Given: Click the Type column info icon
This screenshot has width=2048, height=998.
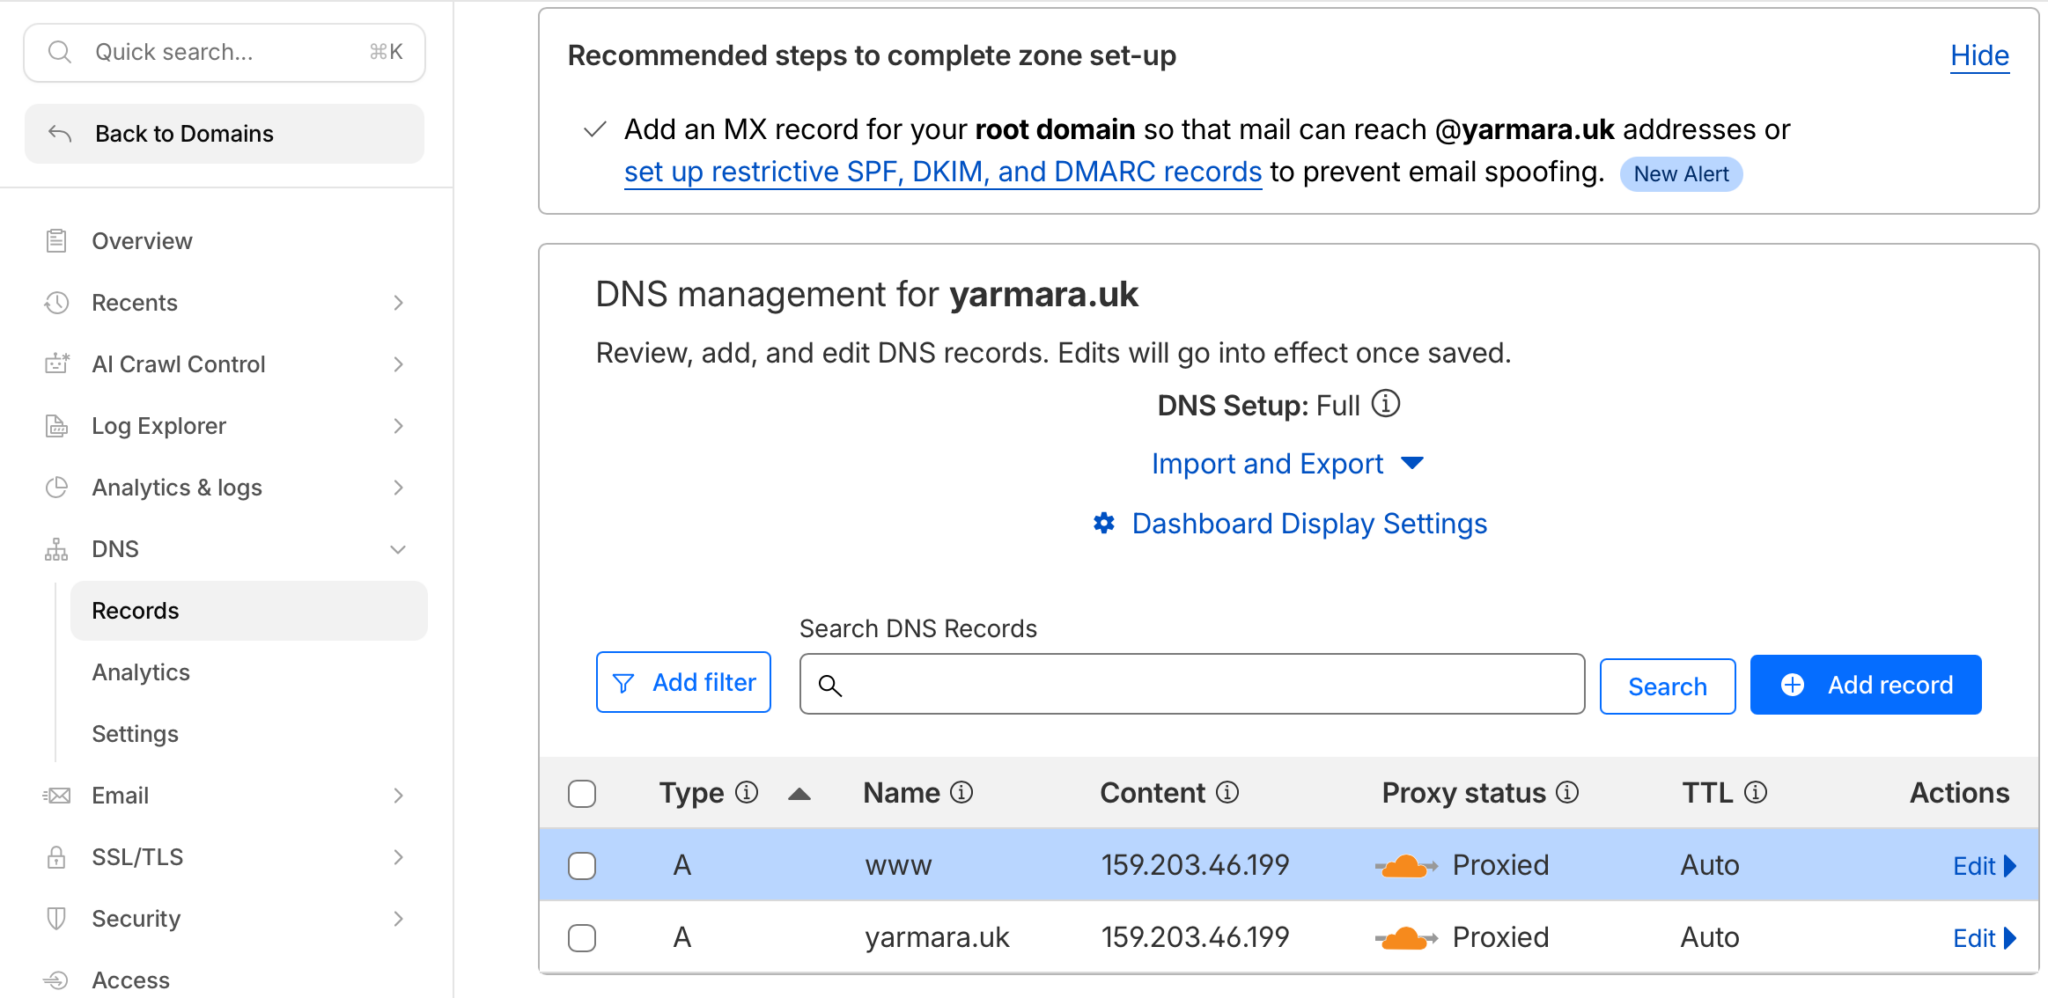Looking at the screenshot, I should tap(747, 793).
